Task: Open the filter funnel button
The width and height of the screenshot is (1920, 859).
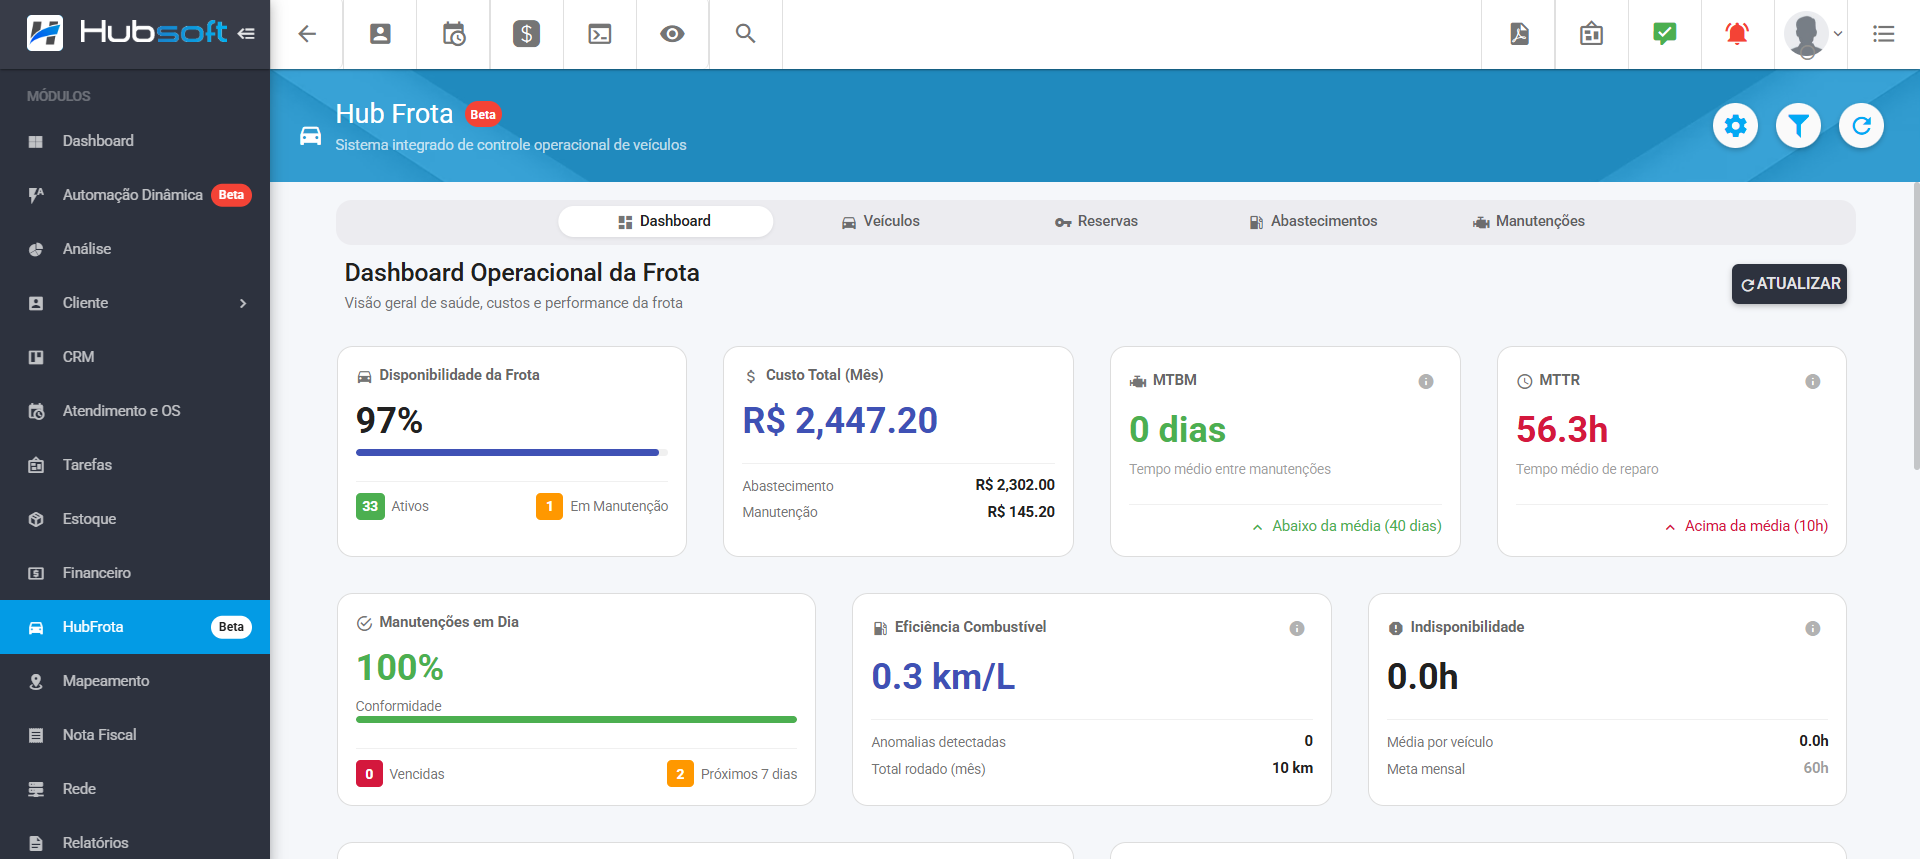Action: click(x=1799, y=126)
